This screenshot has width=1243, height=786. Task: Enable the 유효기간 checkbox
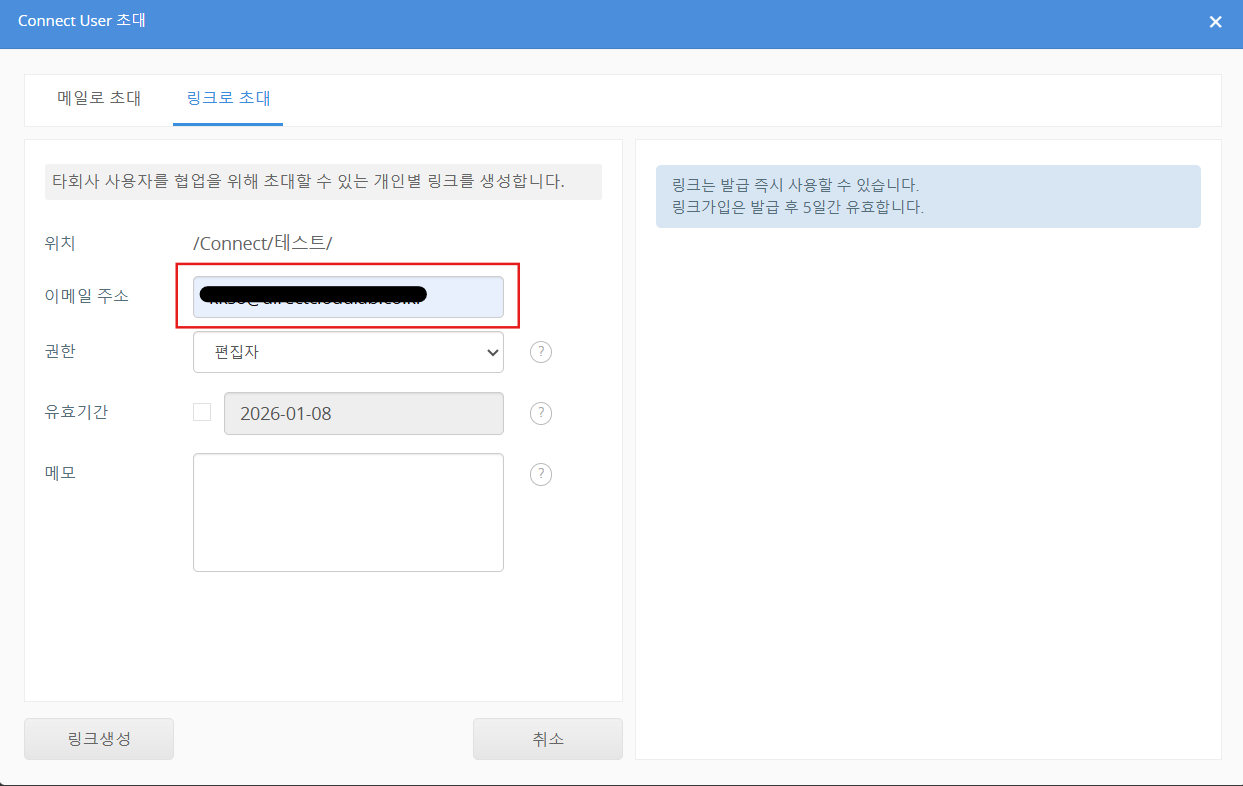[x=202, y=412]
